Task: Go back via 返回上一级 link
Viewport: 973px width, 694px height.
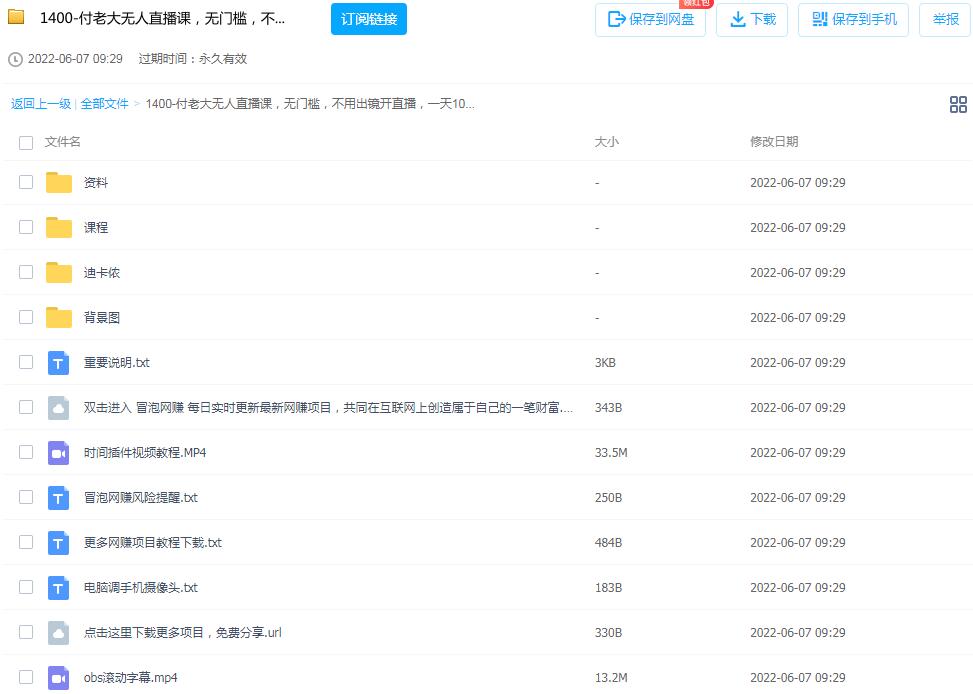Action: pos(41,104)
